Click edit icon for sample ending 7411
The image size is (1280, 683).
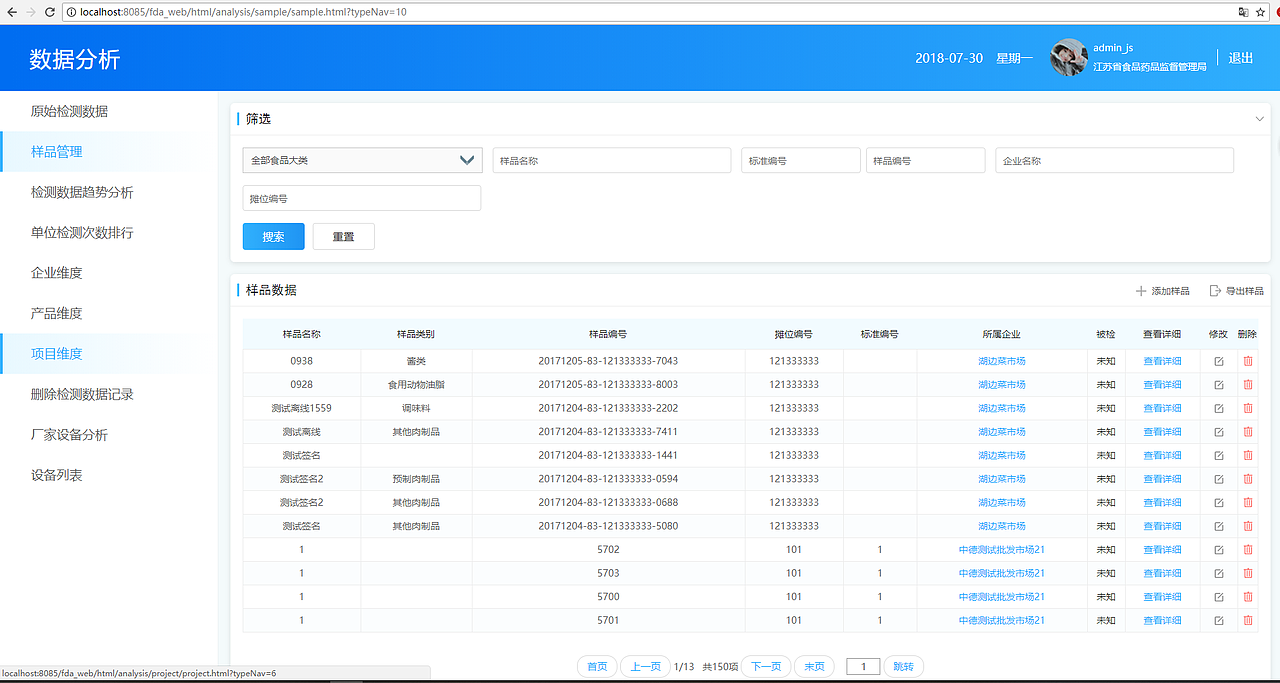pos(1218,432)
